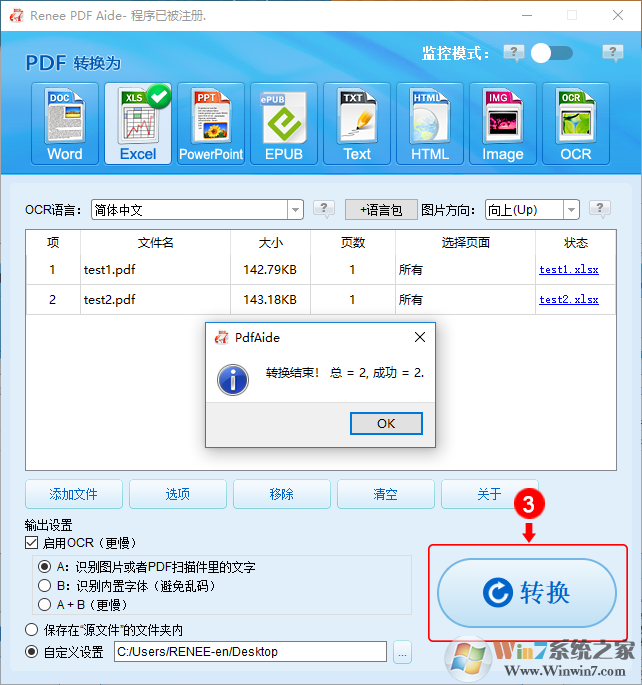
Task: Click the 143.18KB size cell
Action: tap(270, 299)
